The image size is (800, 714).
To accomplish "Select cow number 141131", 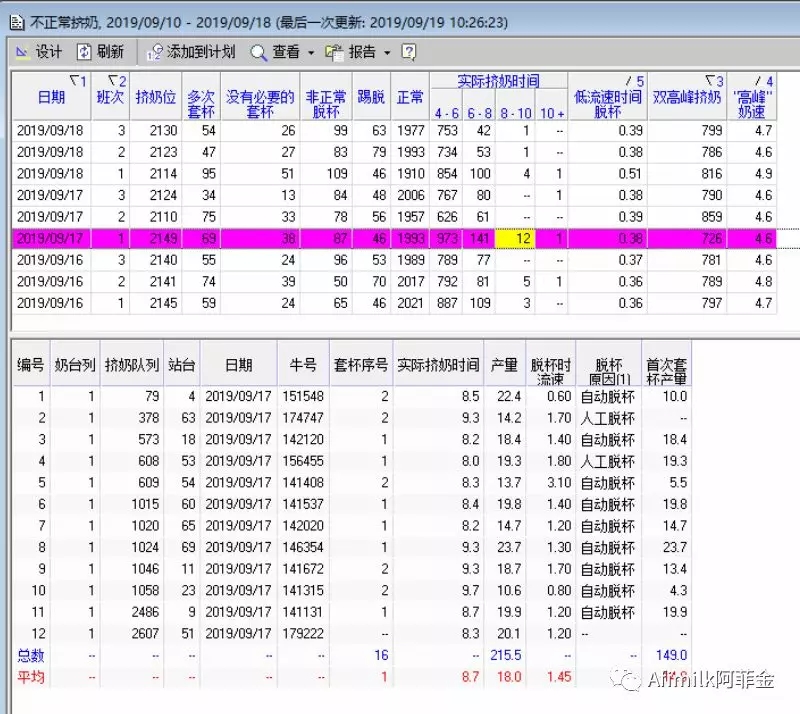I will [x=303, y=611].
